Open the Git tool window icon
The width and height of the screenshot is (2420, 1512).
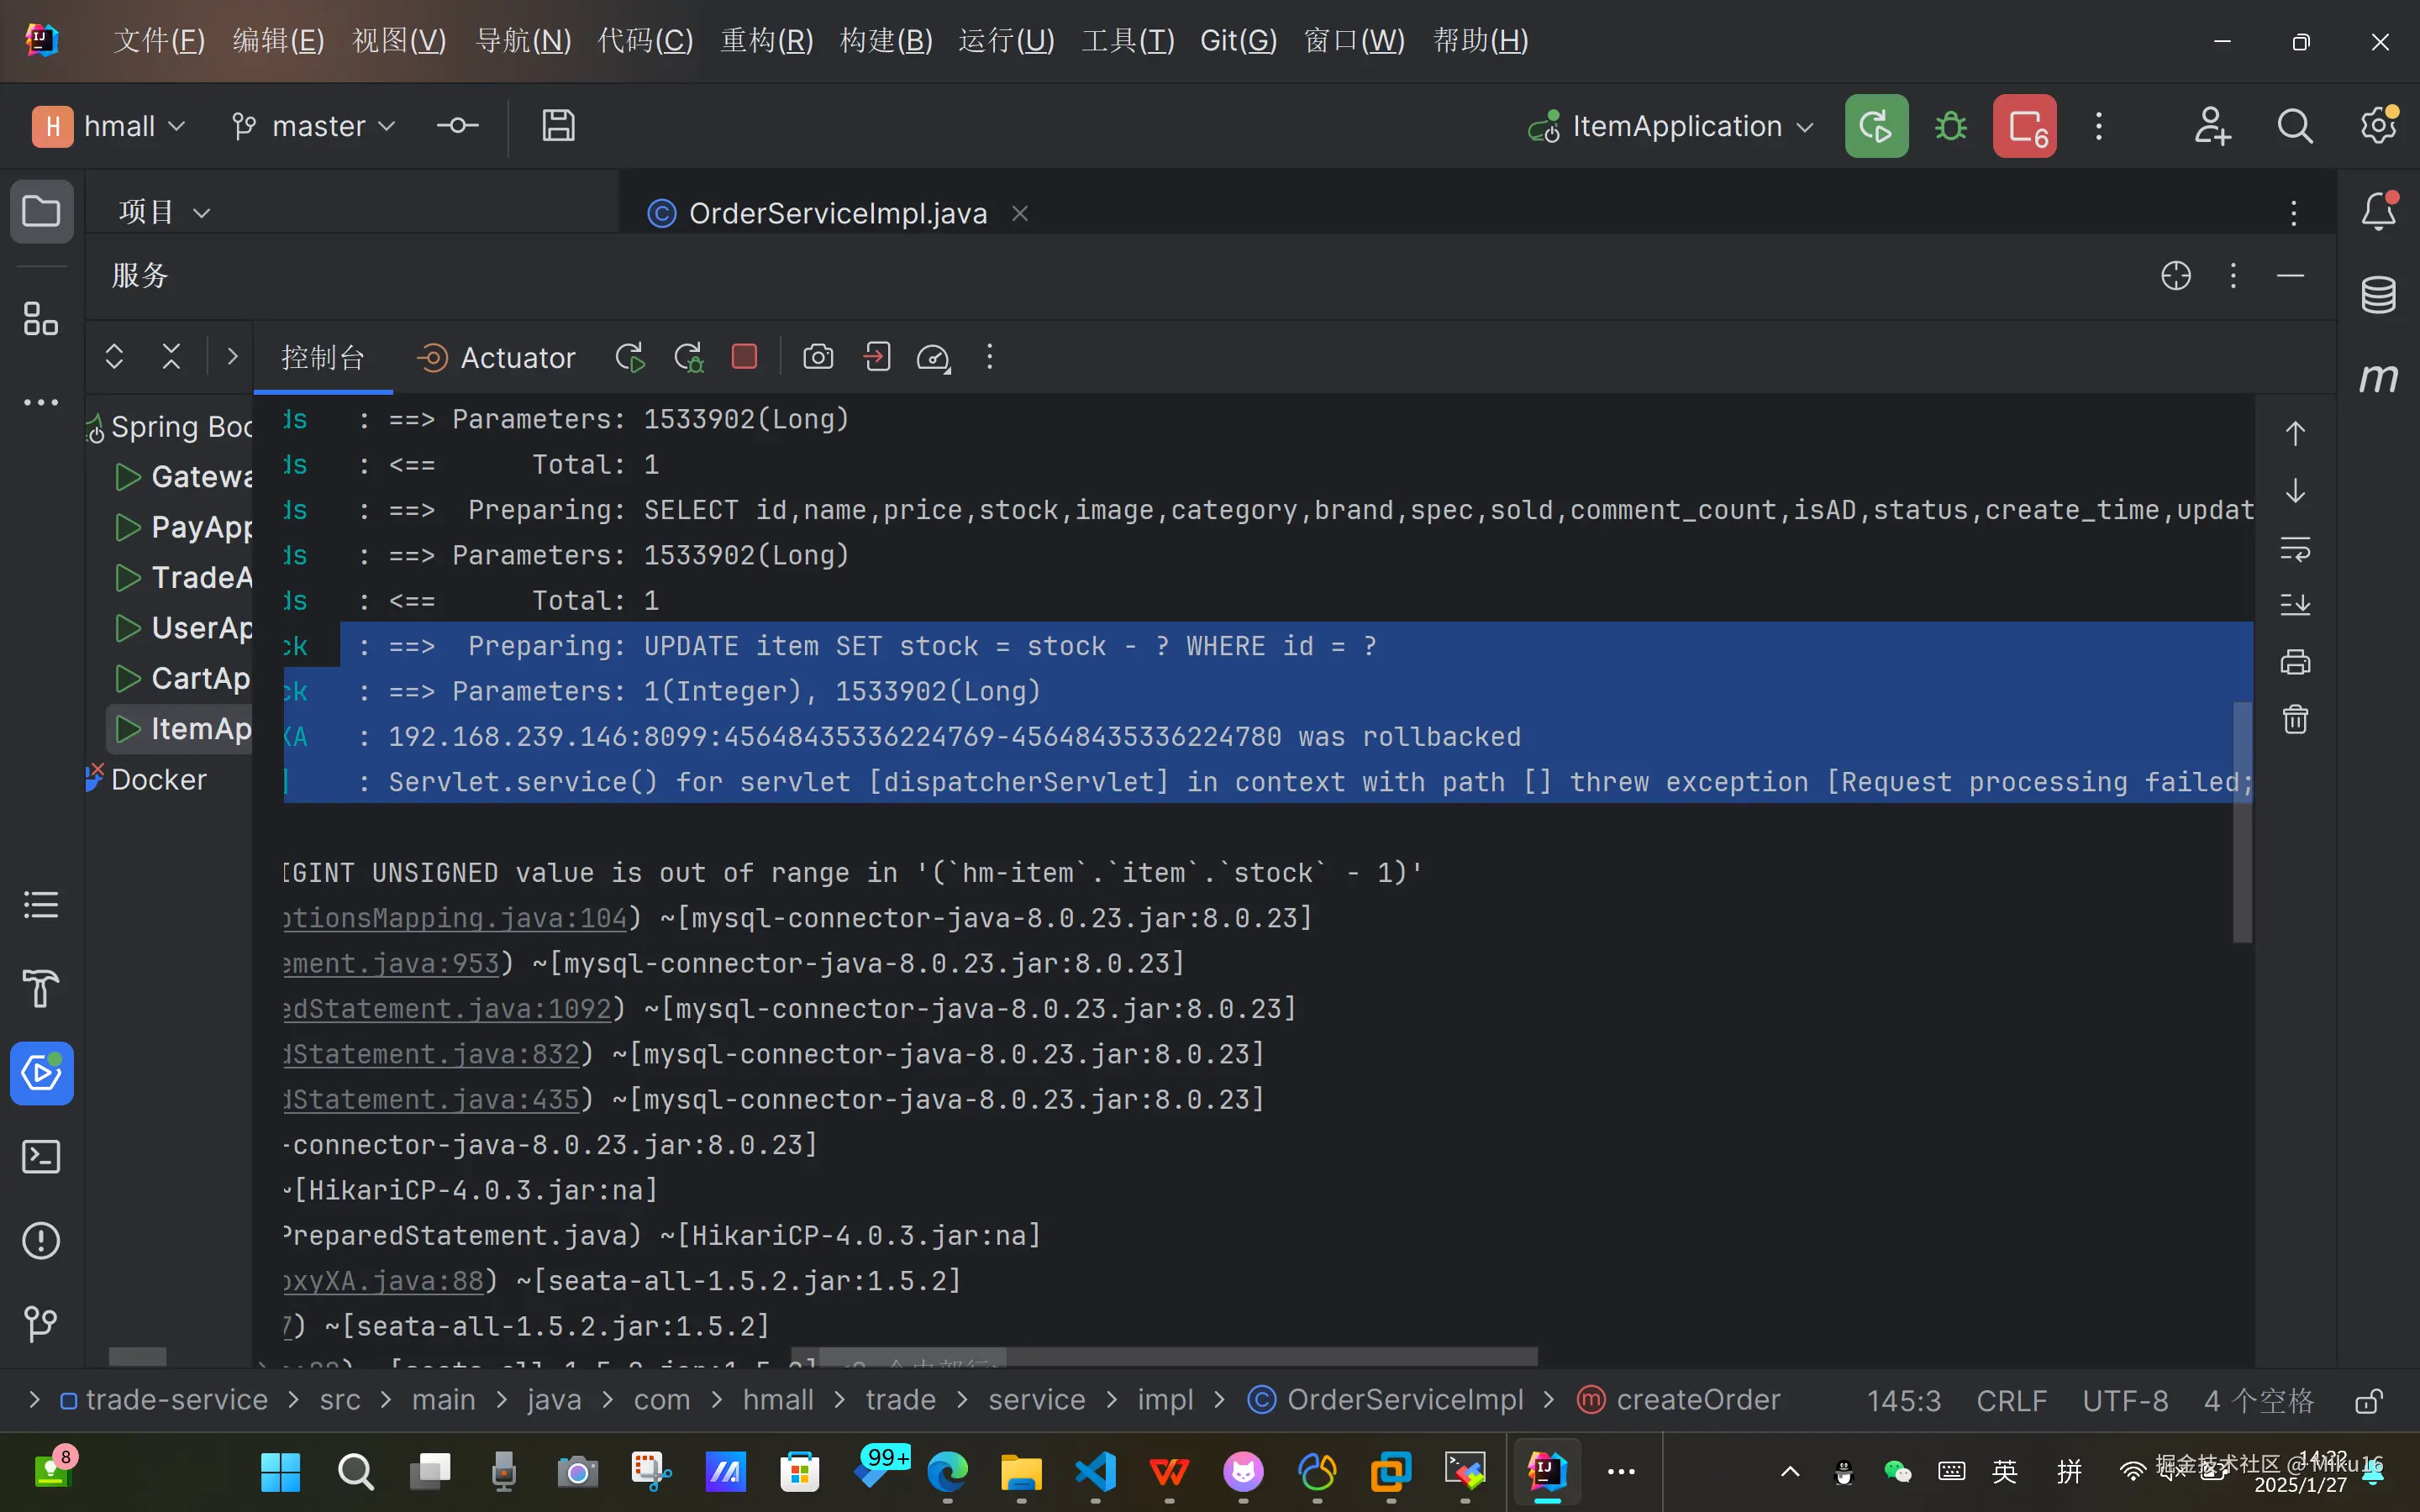41,1324
